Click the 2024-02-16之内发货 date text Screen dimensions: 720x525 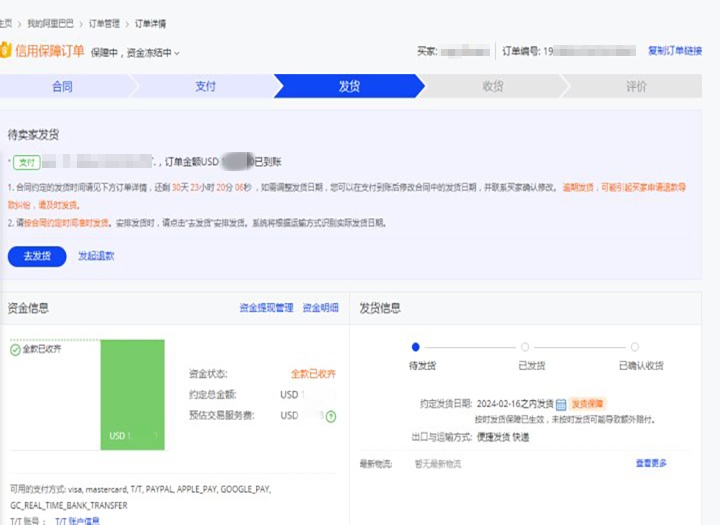click(x=515, y=404)
